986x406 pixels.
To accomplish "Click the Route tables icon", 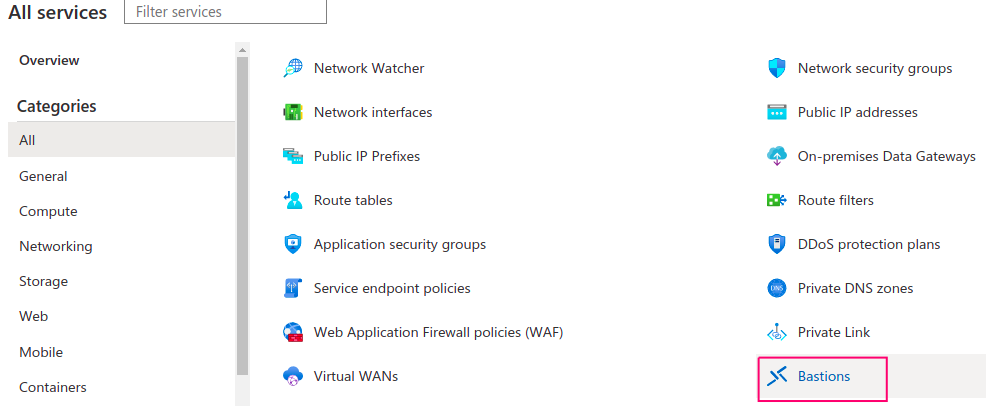I will [x=293, y=201].
